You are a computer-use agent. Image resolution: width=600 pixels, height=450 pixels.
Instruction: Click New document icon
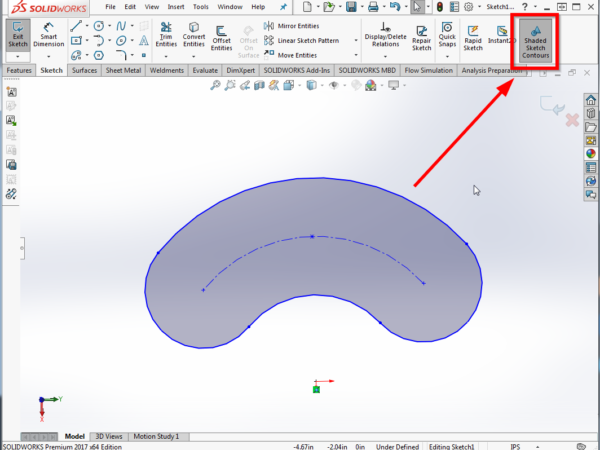(307, 7)
